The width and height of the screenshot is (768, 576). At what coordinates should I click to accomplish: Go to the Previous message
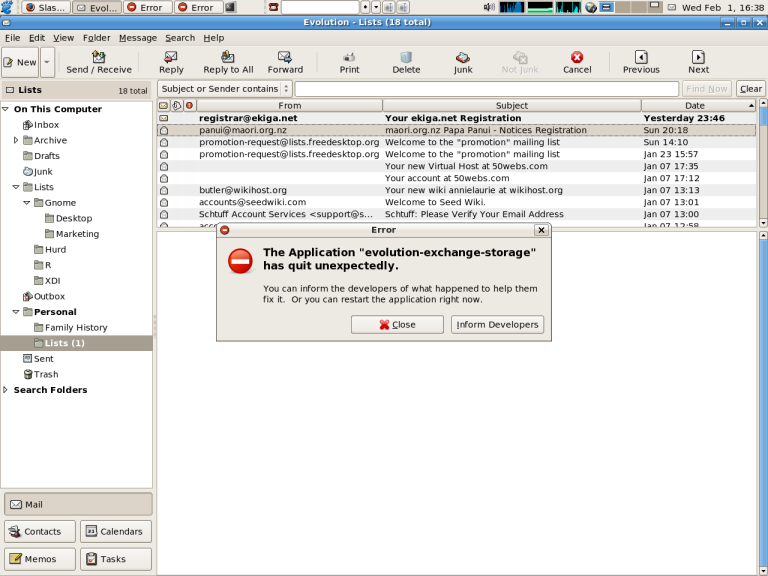(641, 62)
